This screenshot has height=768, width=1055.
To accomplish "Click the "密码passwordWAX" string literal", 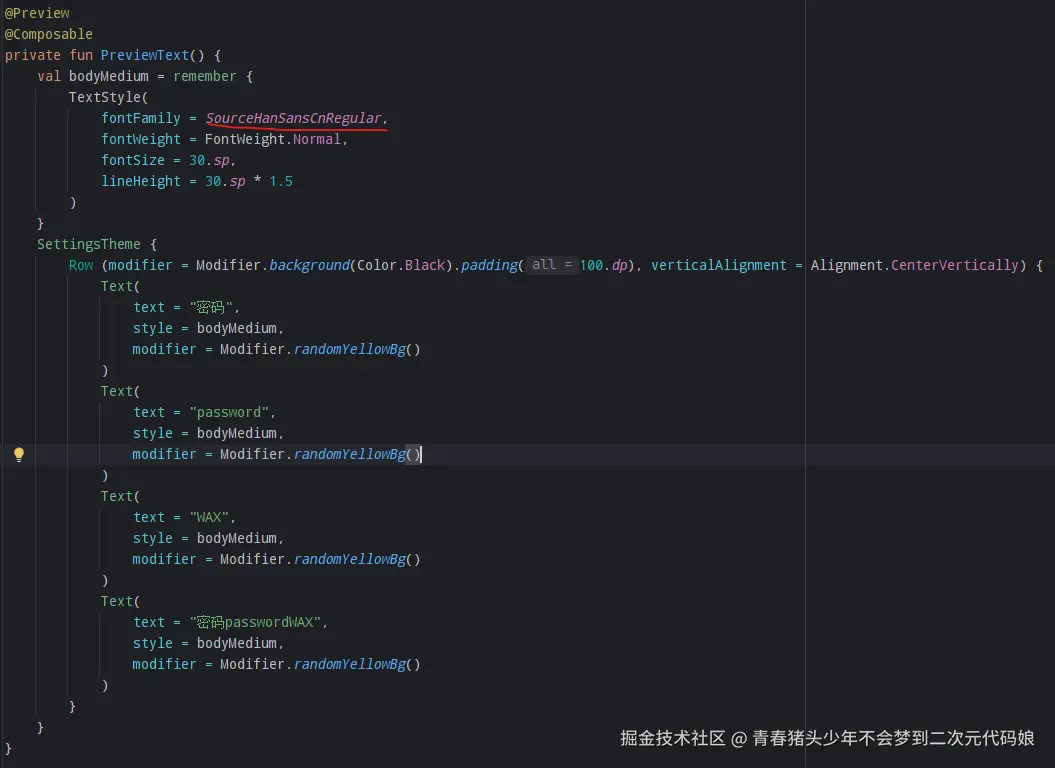I will pyautogui.click(x=255, y=623).
